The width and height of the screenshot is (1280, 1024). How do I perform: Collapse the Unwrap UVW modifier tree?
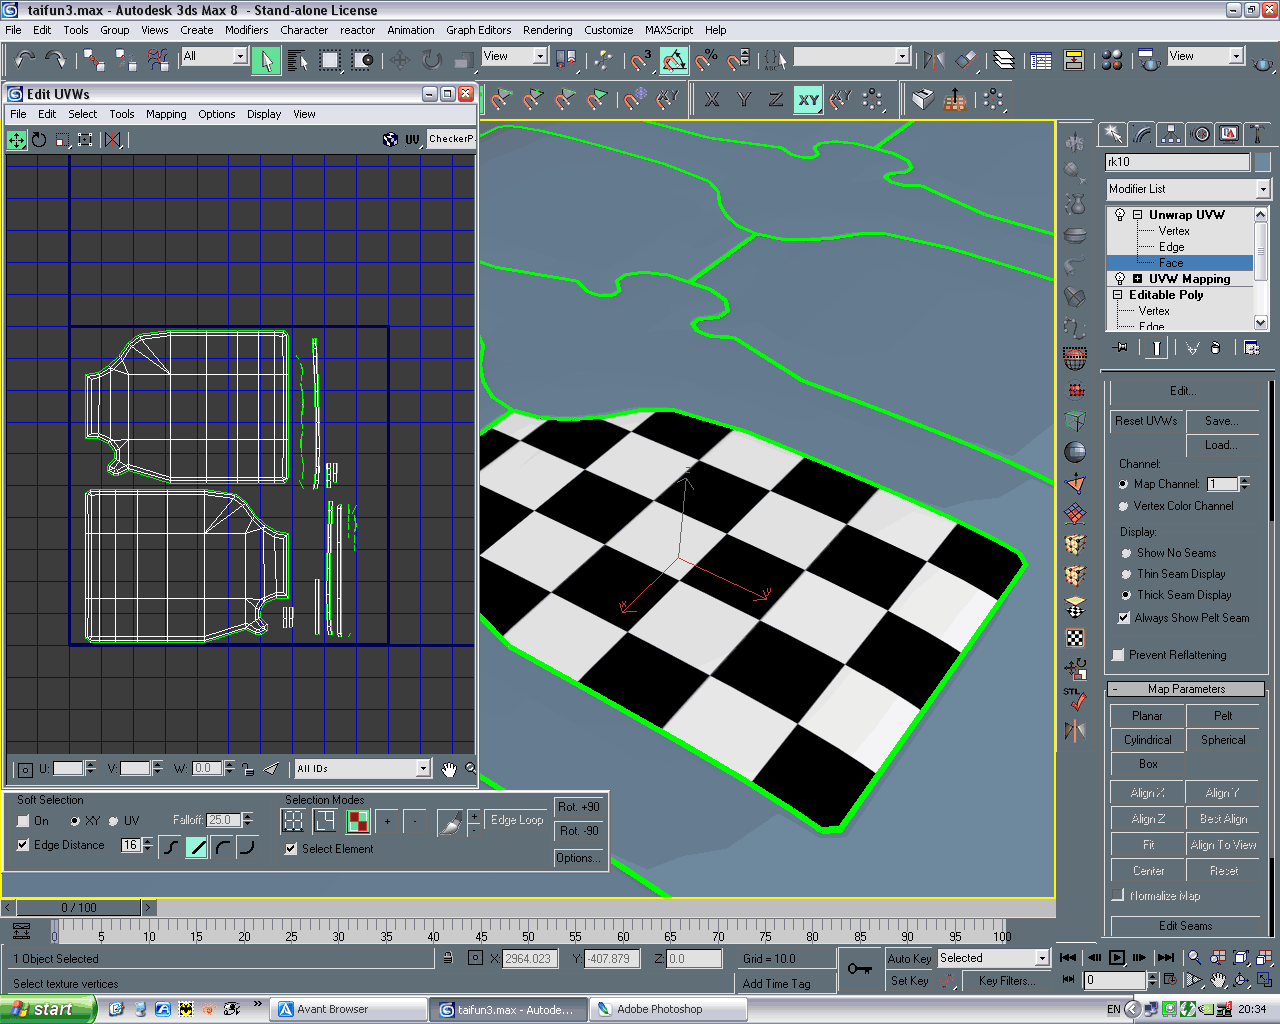click(1137, 215)
